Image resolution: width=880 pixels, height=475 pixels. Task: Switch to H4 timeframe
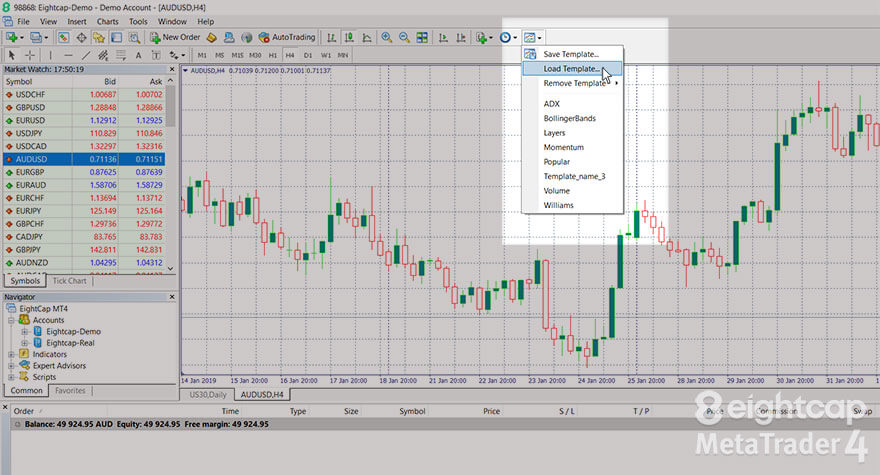[x=290, y=55]
